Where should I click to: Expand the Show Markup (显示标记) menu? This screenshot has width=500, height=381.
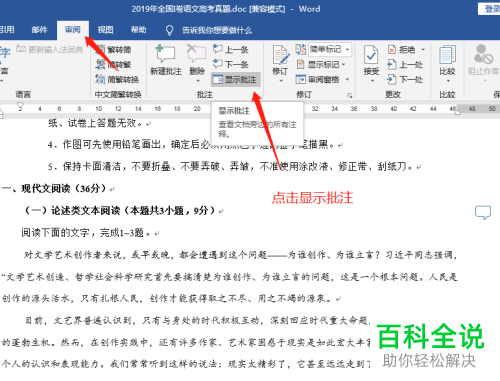tap(321, 64)
